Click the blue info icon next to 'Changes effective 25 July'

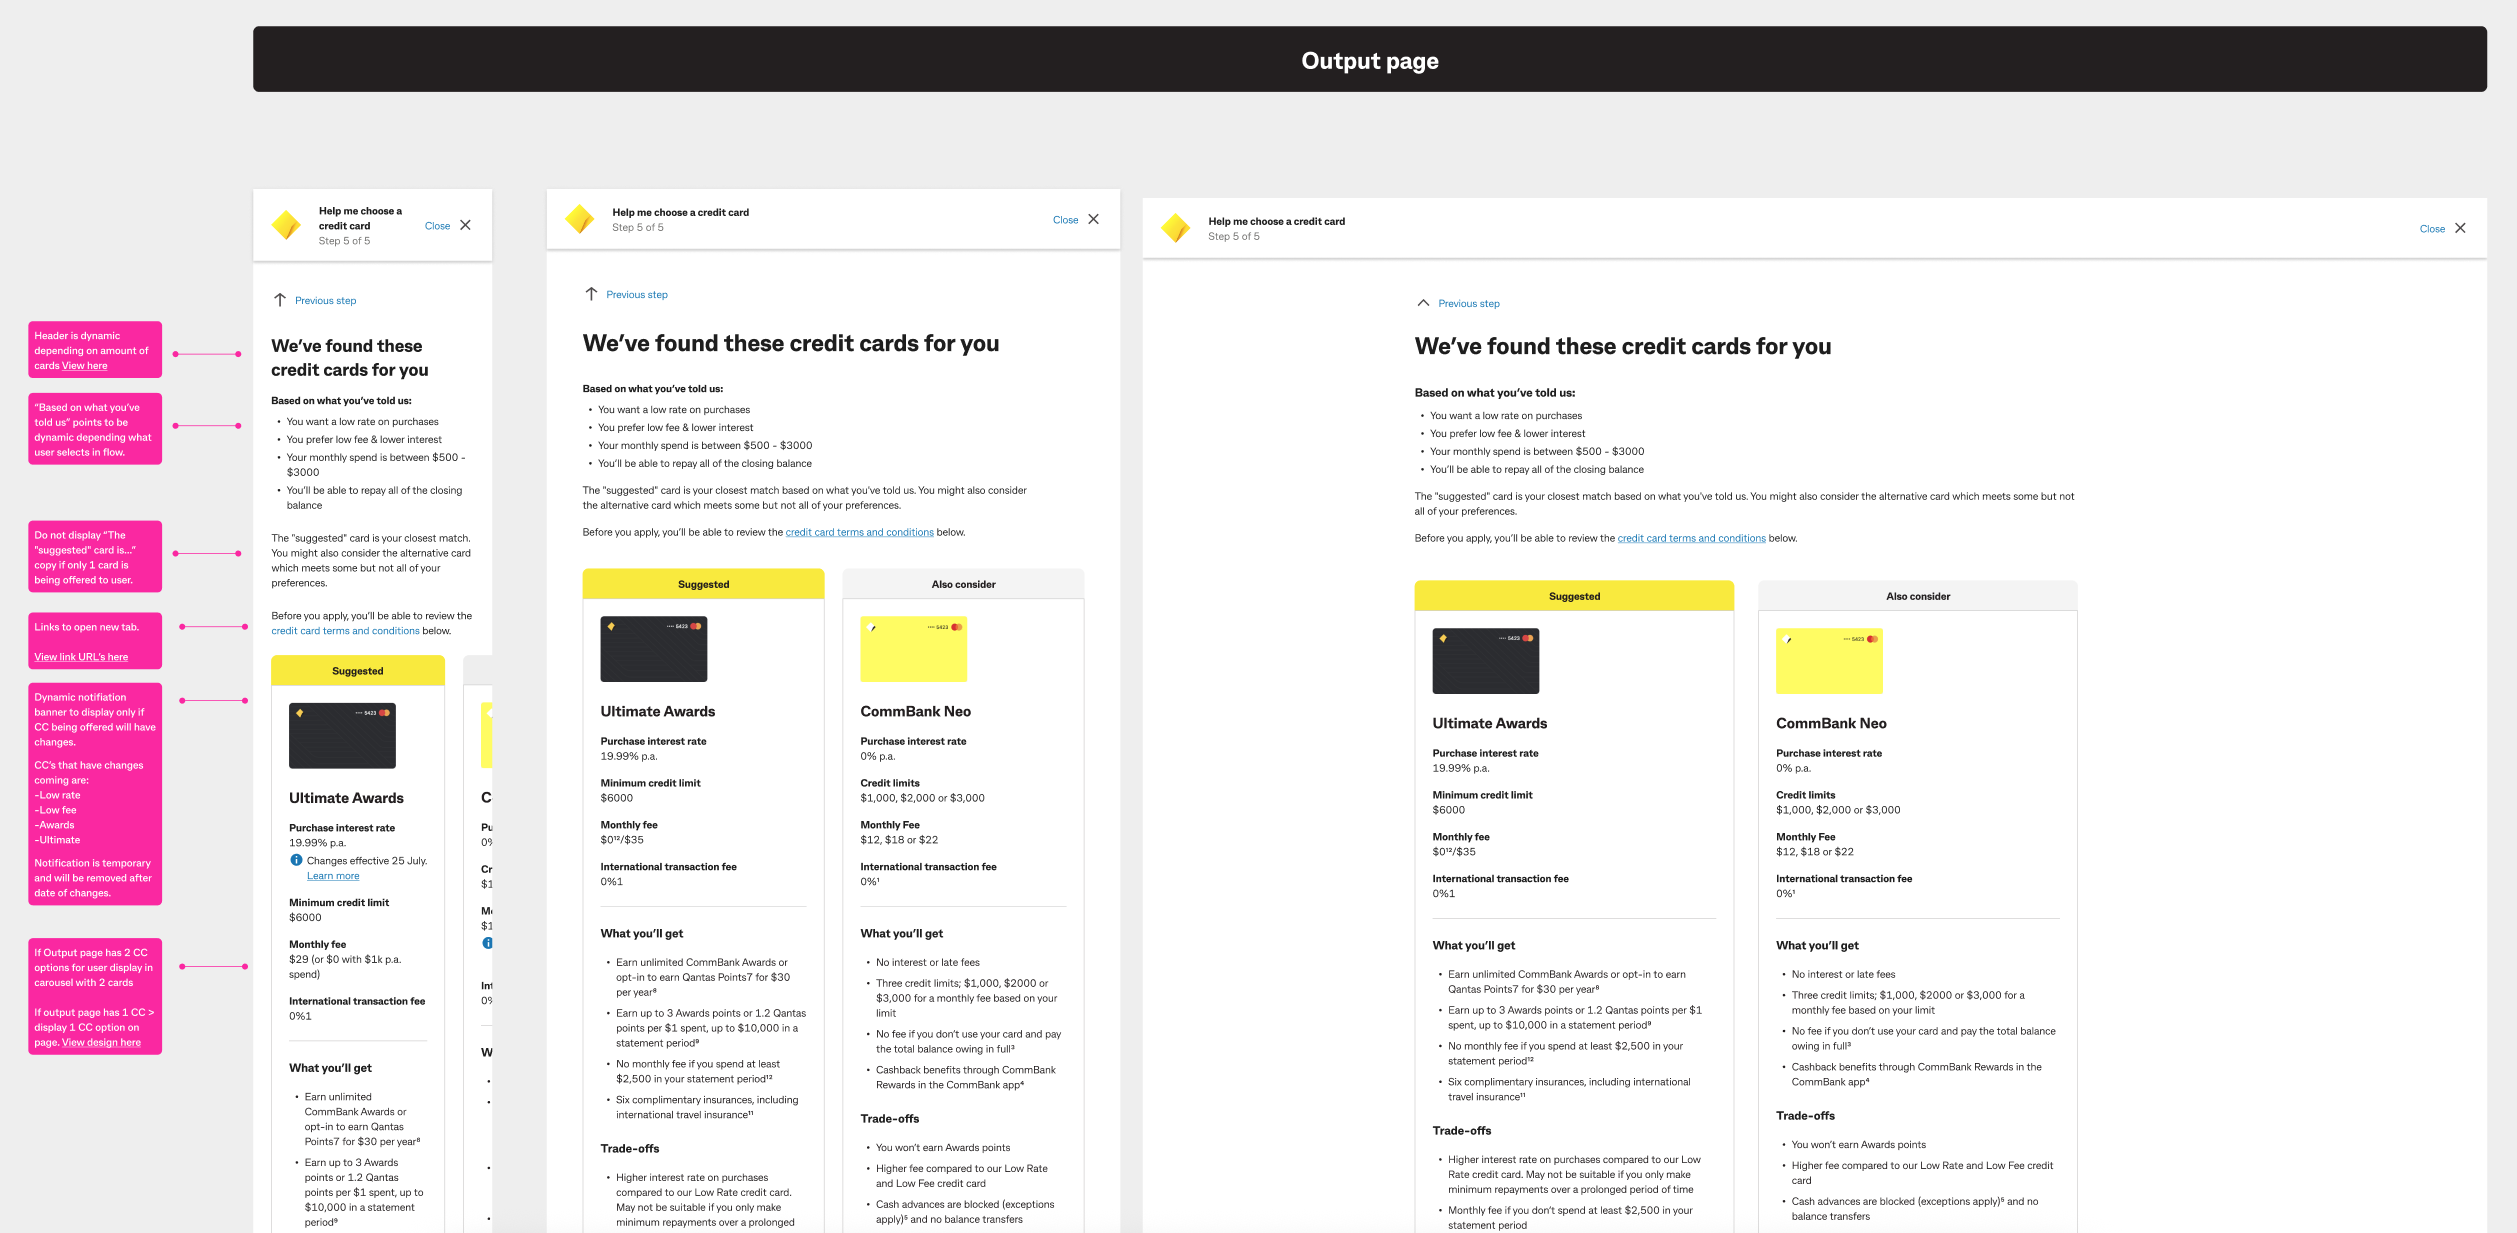coord(296,860)
